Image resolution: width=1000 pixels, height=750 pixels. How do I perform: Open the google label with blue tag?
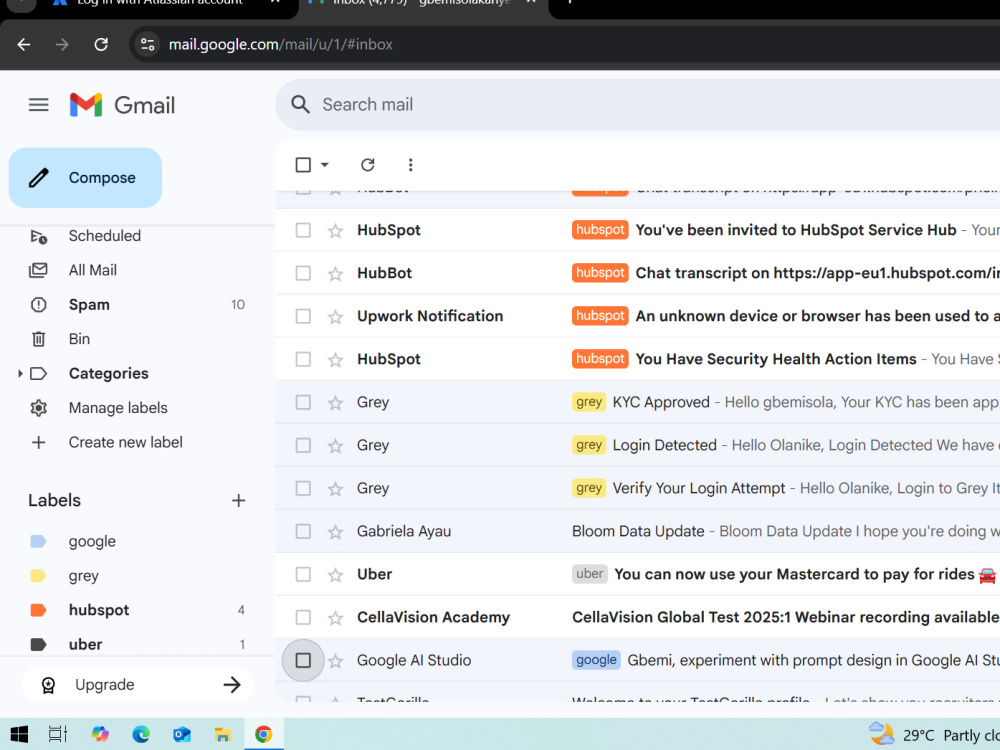tap(92, 541)
